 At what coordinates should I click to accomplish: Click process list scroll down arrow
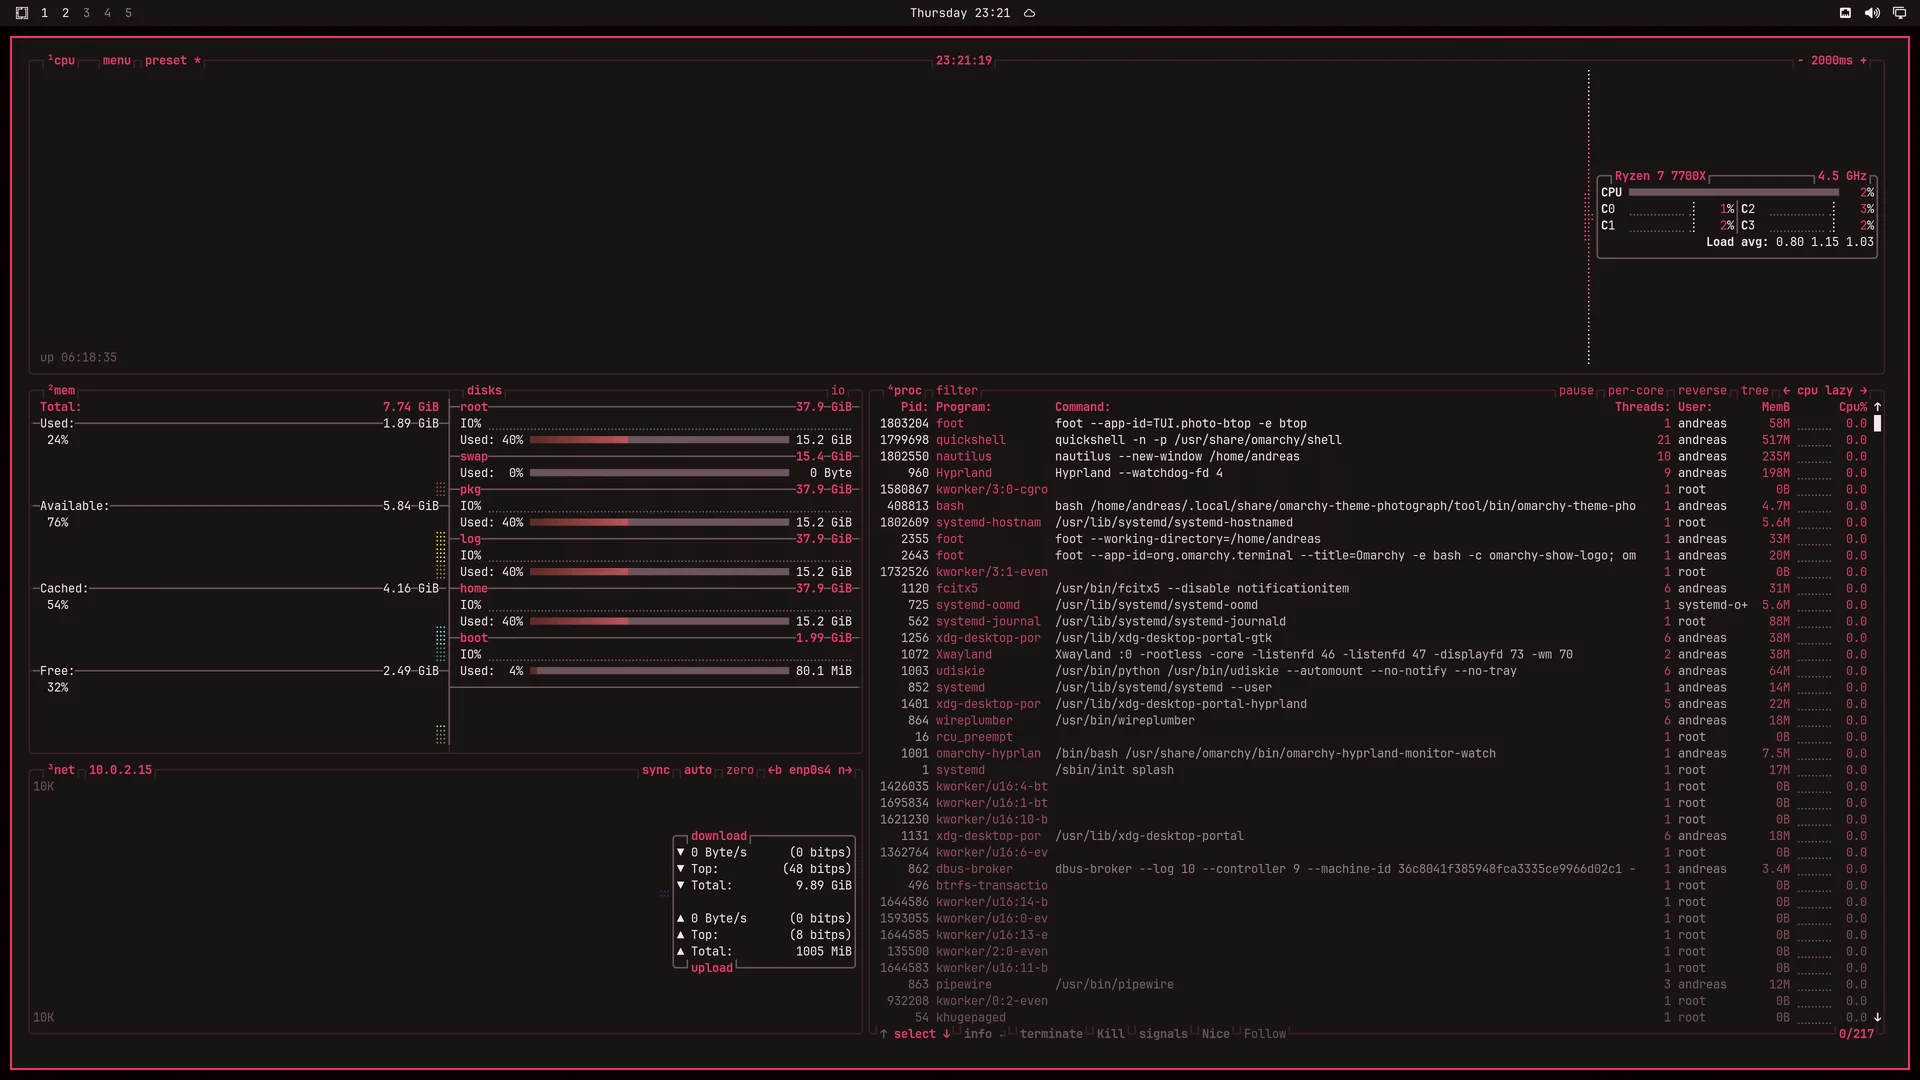pos(1878,1017)
